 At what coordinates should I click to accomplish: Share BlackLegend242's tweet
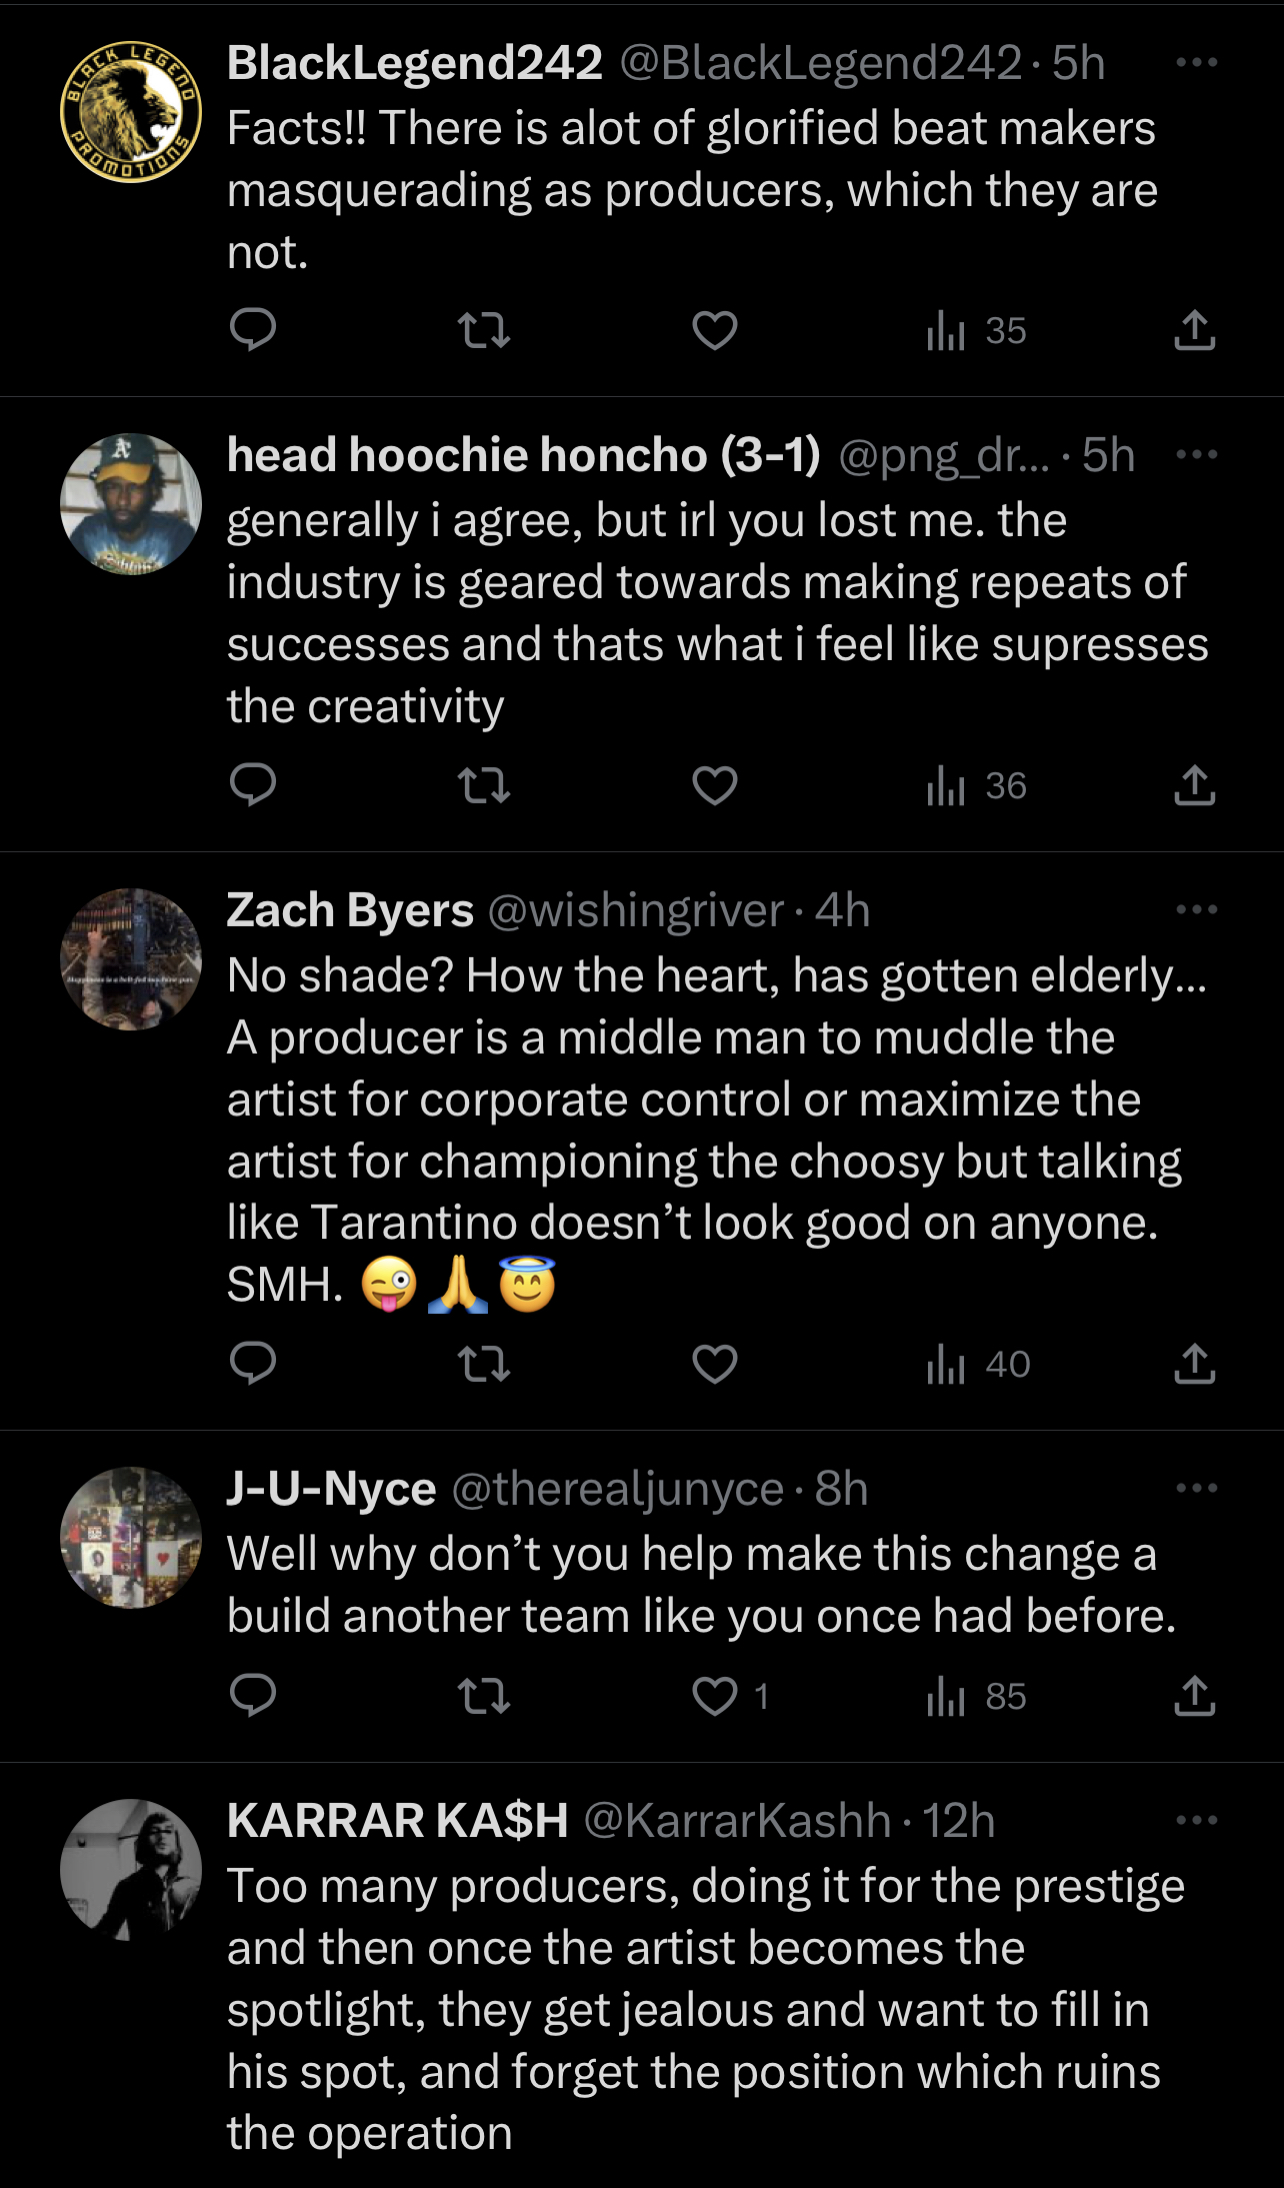pos(1194,330)
